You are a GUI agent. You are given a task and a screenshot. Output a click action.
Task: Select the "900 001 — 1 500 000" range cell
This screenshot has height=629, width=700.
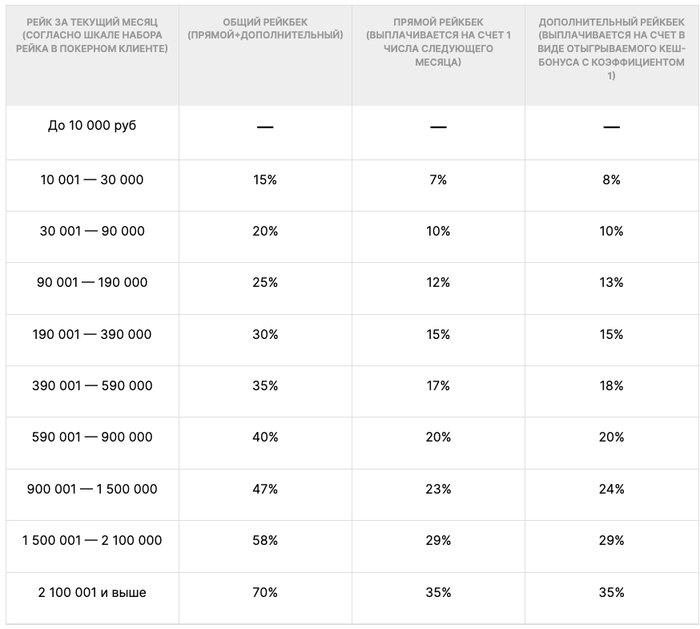pos(92,489)
